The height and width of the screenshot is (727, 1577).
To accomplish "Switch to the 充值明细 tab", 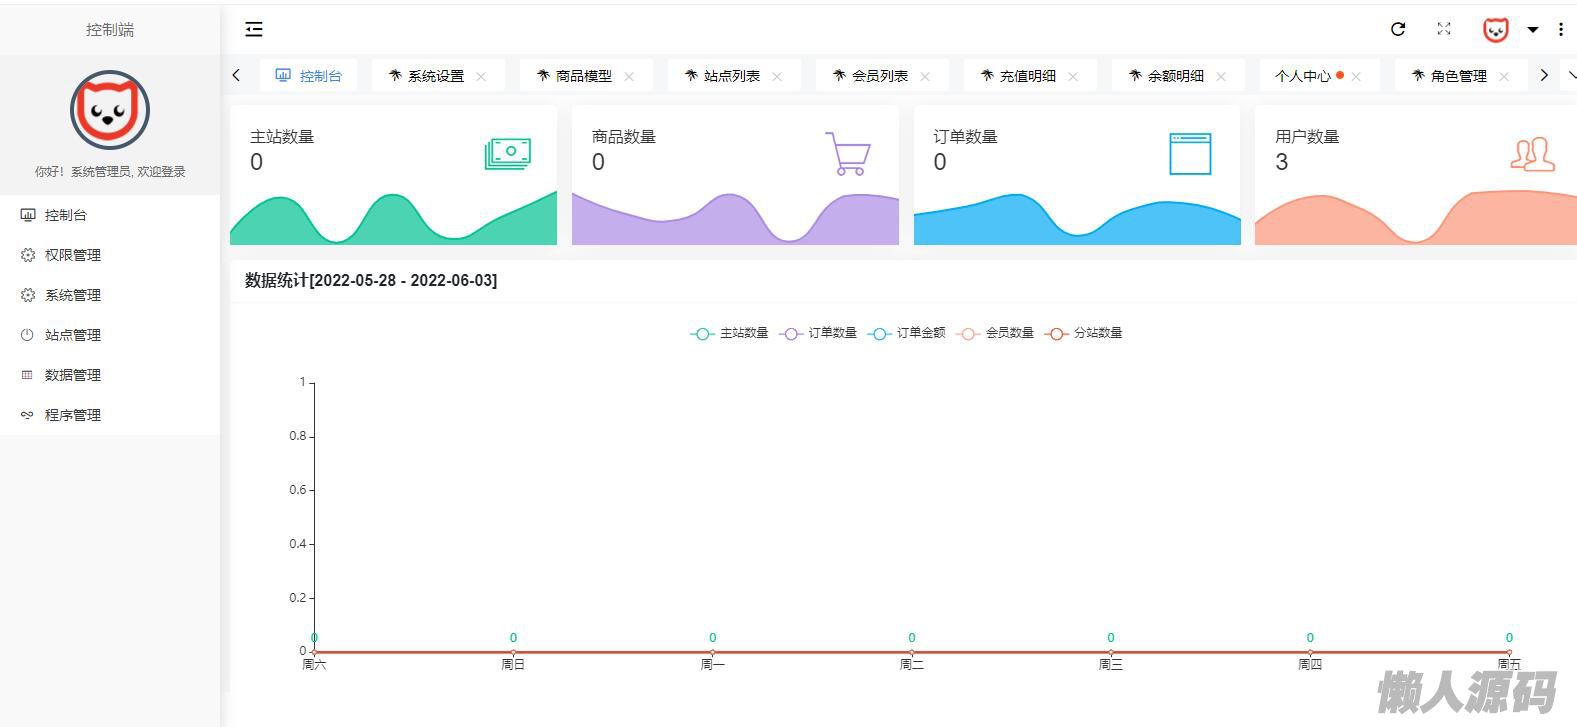I will (1027, 76).
